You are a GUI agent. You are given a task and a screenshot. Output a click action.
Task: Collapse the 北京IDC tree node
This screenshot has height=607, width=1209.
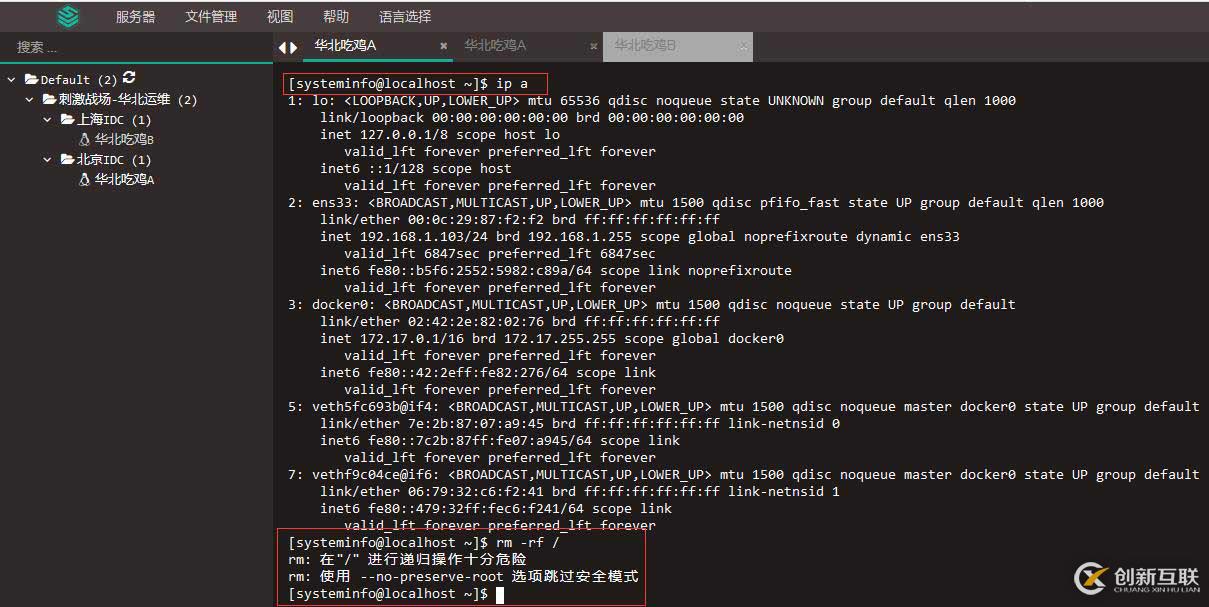[x=45, y=159]
